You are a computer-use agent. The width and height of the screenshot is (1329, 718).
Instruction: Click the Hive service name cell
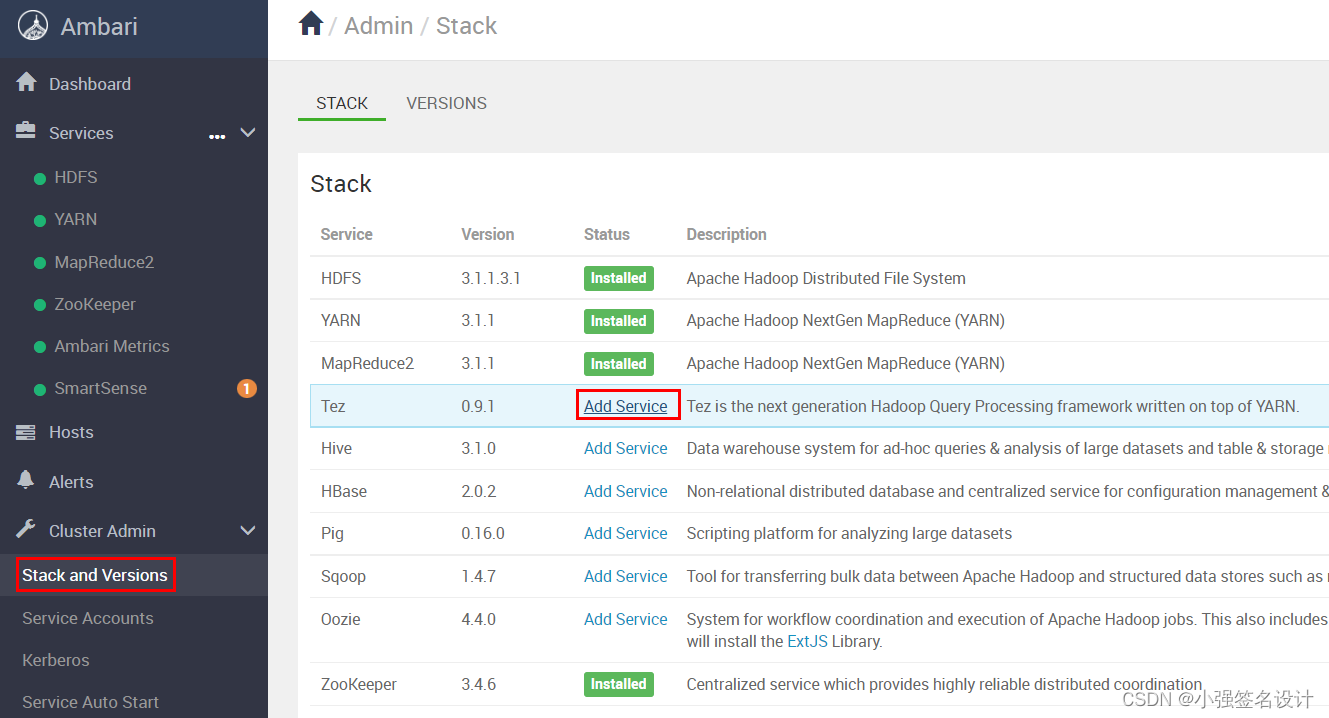[337, 448]
